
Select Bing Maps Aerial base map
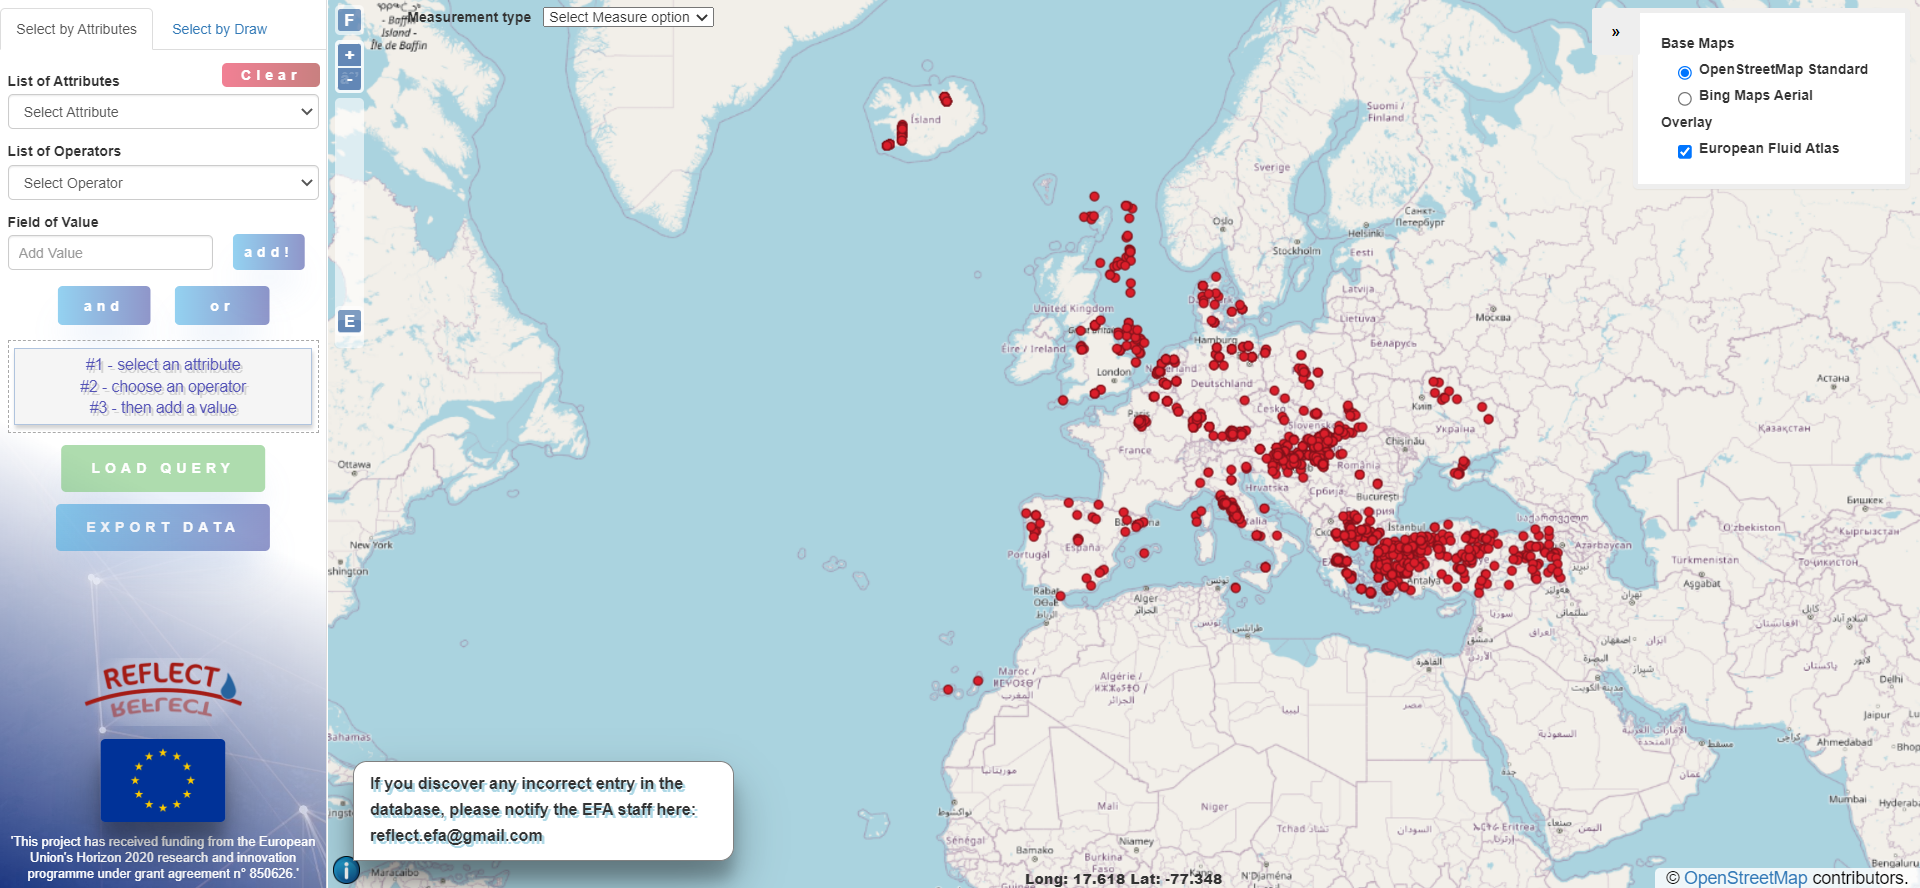coord(1685,98)
